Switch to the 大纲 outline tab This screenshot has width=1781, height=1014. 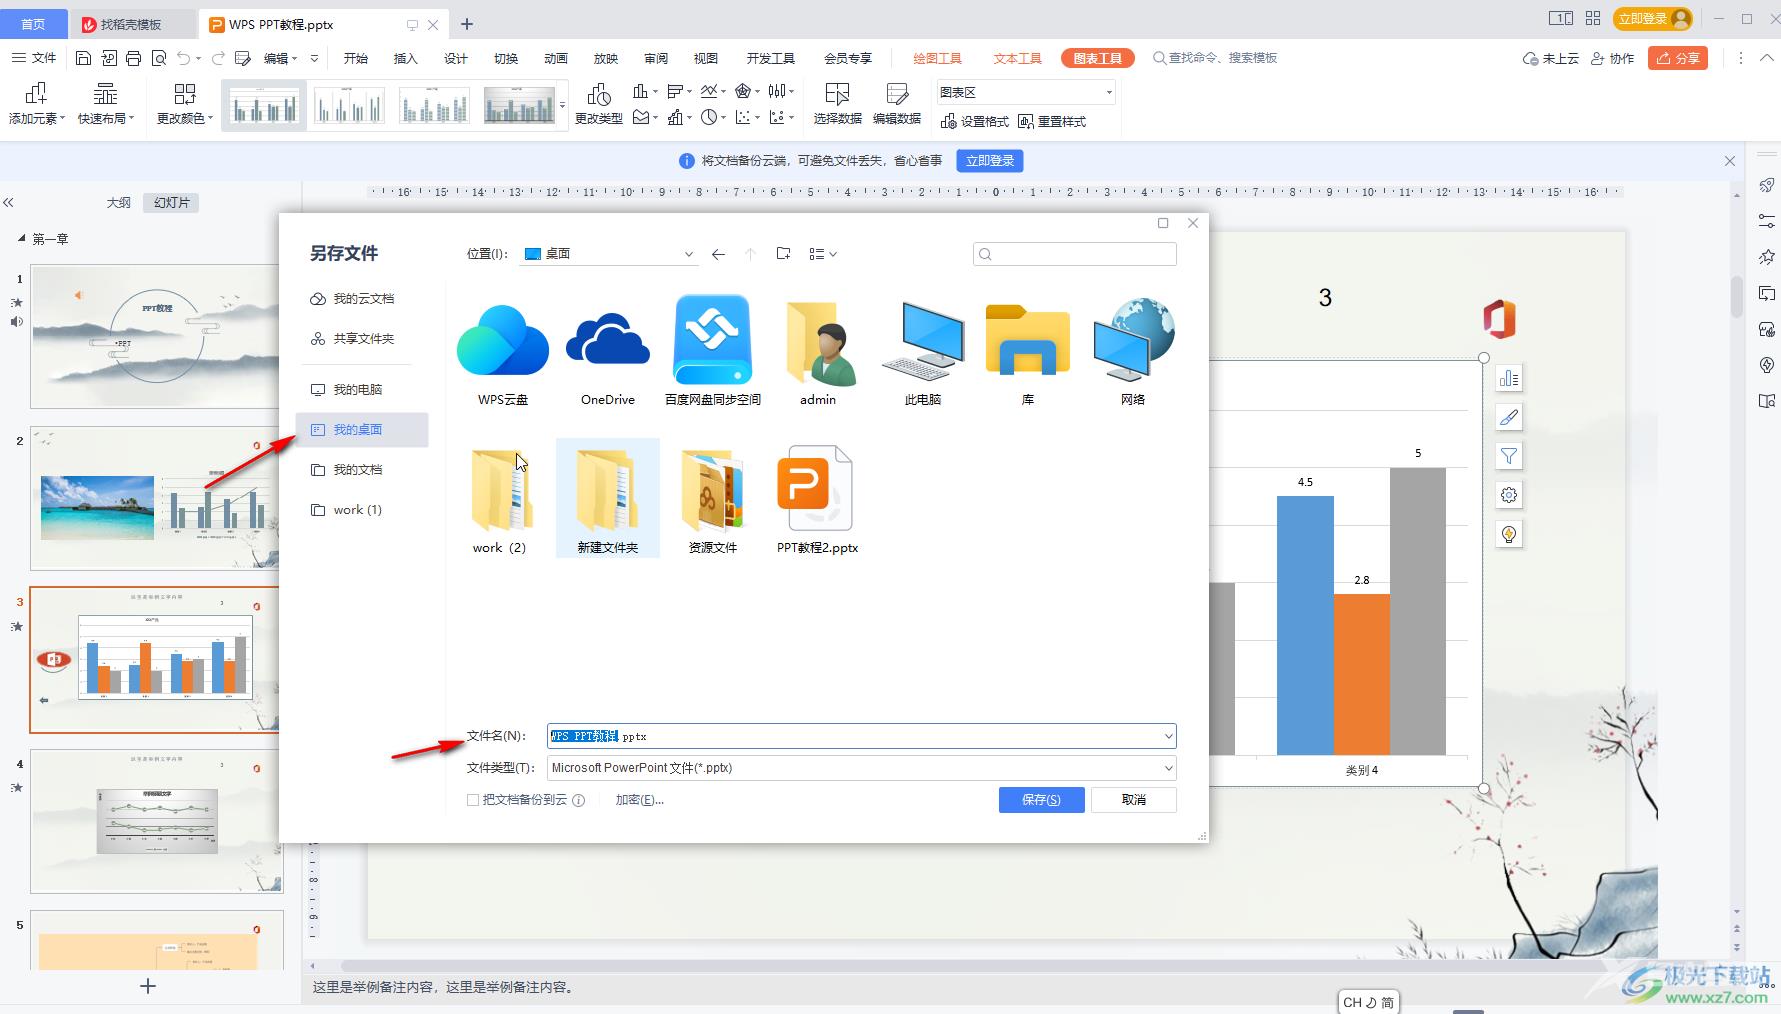(x=119, y=202)
